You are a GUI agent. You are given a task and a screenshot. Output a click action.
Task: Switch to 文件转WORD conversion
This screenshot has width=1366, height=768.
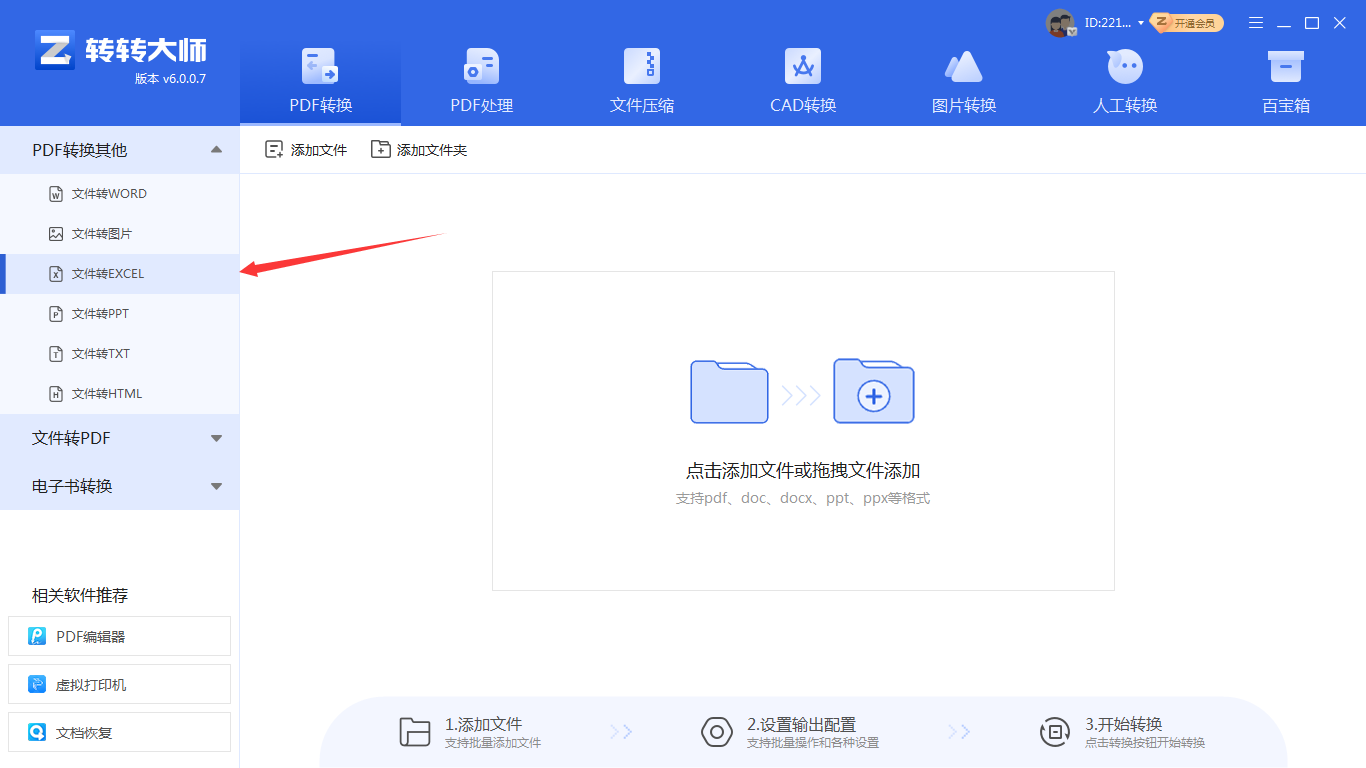point(110,193)
